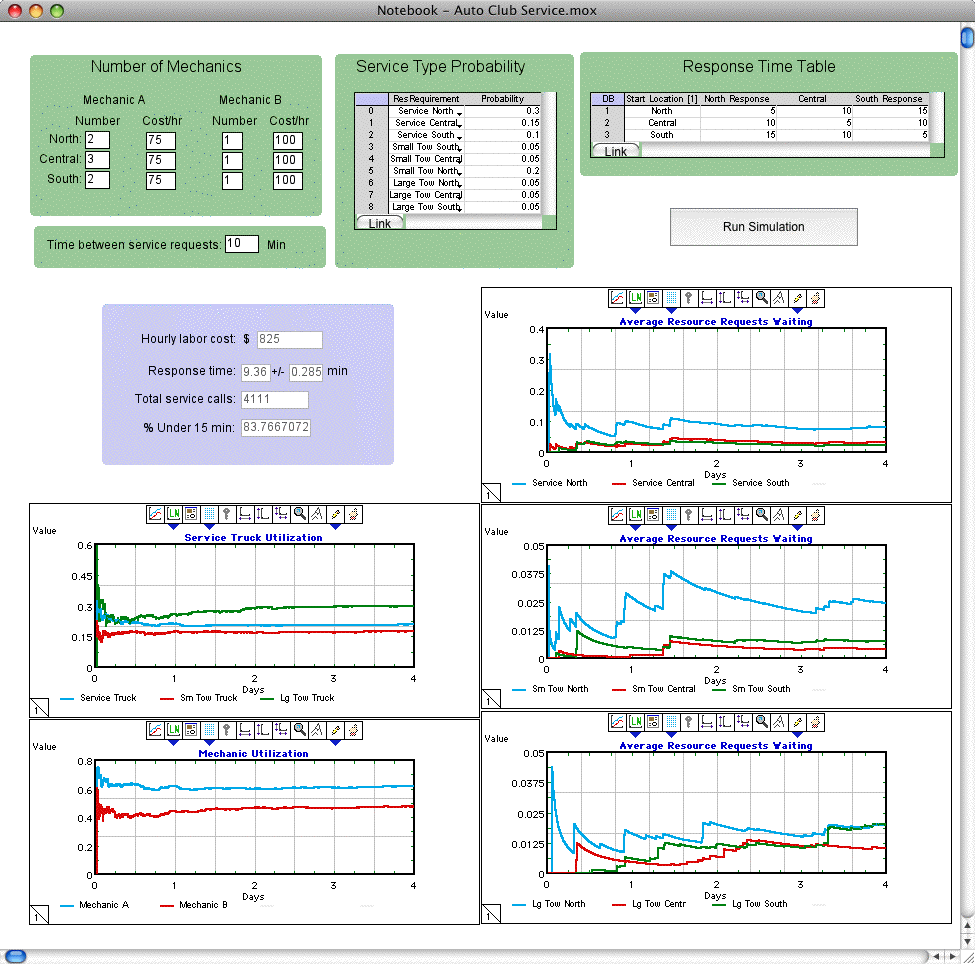Image resolution: width=975 pixels, height=964 pixels.
Task: Click the horizontal scrollbar thumb at bottom left
Action: click(15, 956)
